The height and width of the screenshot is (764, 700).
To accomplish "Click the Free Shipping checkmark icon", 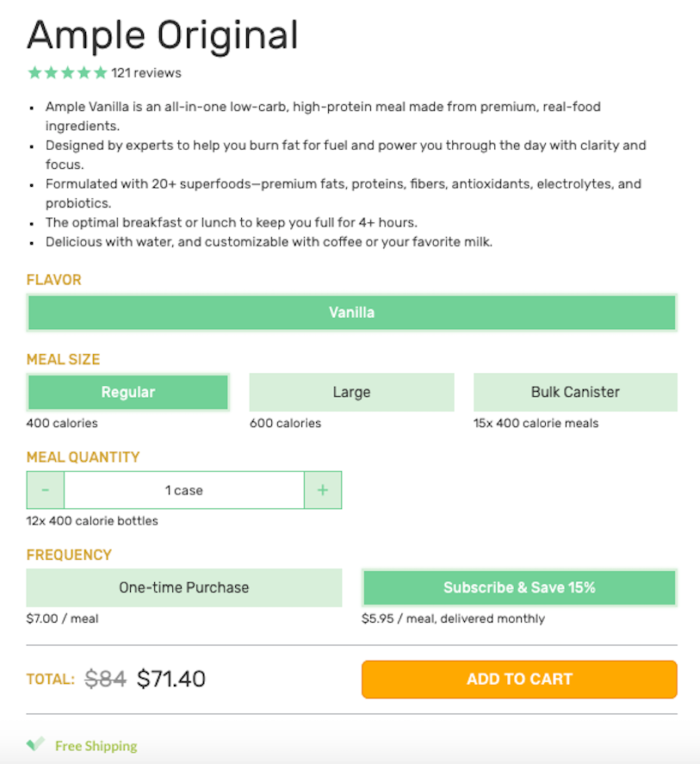I will click(x=35, y=745).
